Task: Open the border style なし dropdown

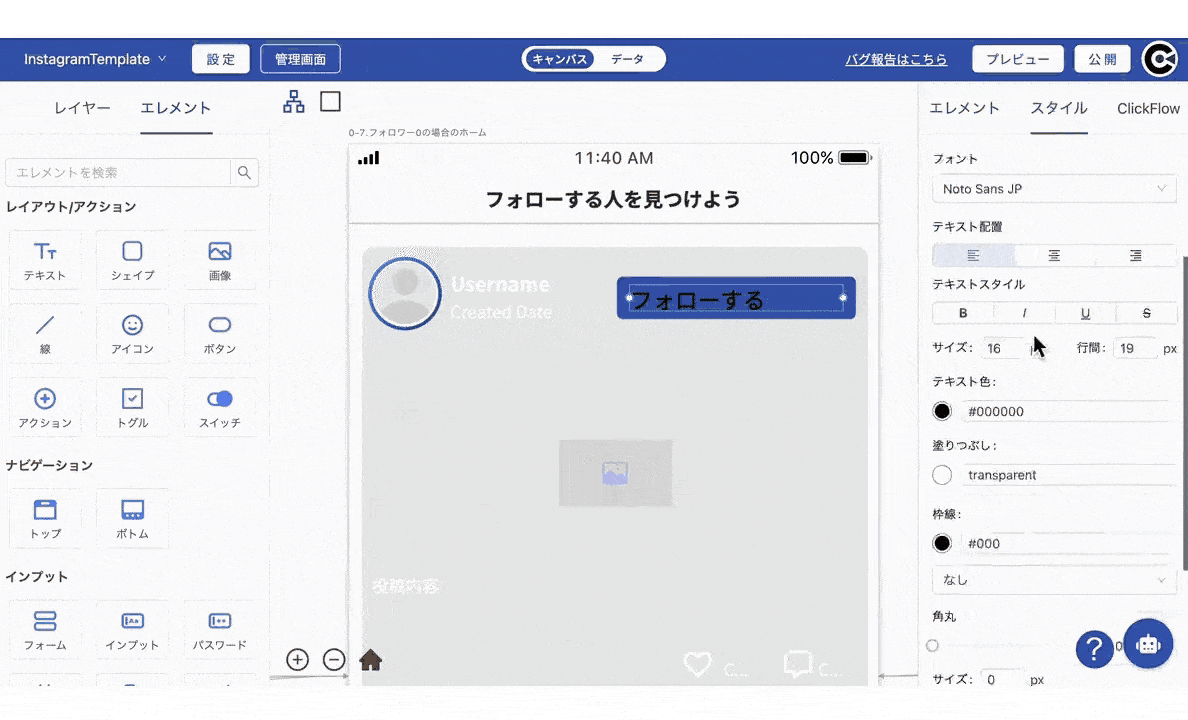Action: click(x=1054, y=580)
